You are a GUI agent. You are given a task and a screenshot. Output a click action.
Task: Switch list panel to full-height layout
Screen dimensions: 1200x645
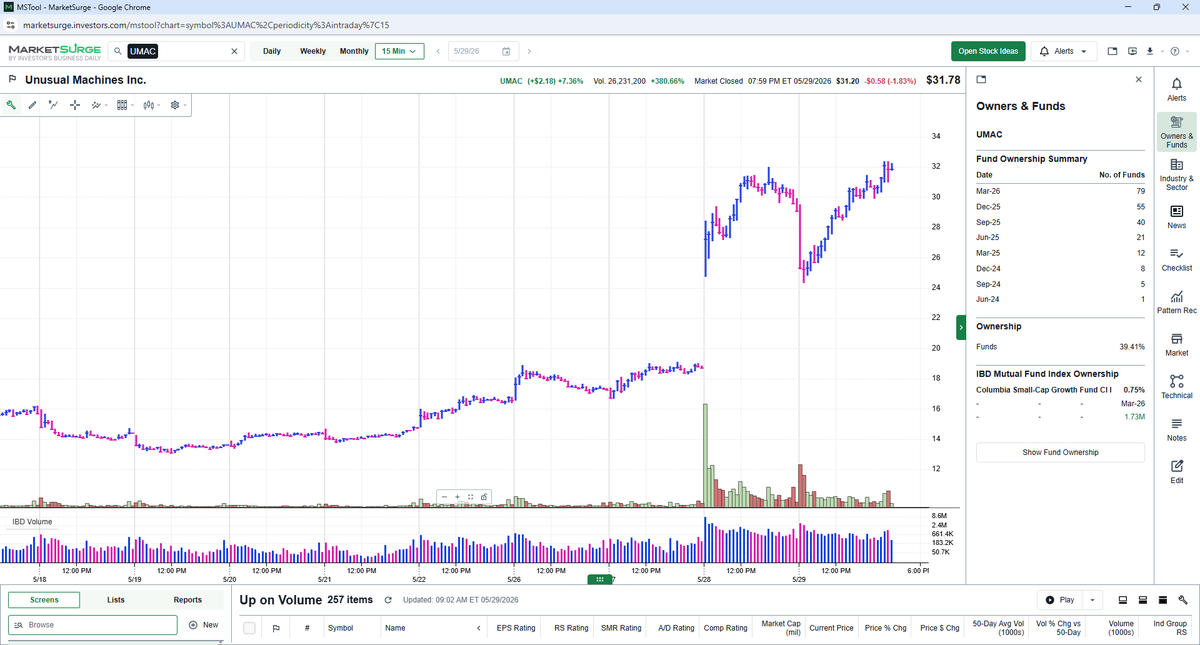1163,600
